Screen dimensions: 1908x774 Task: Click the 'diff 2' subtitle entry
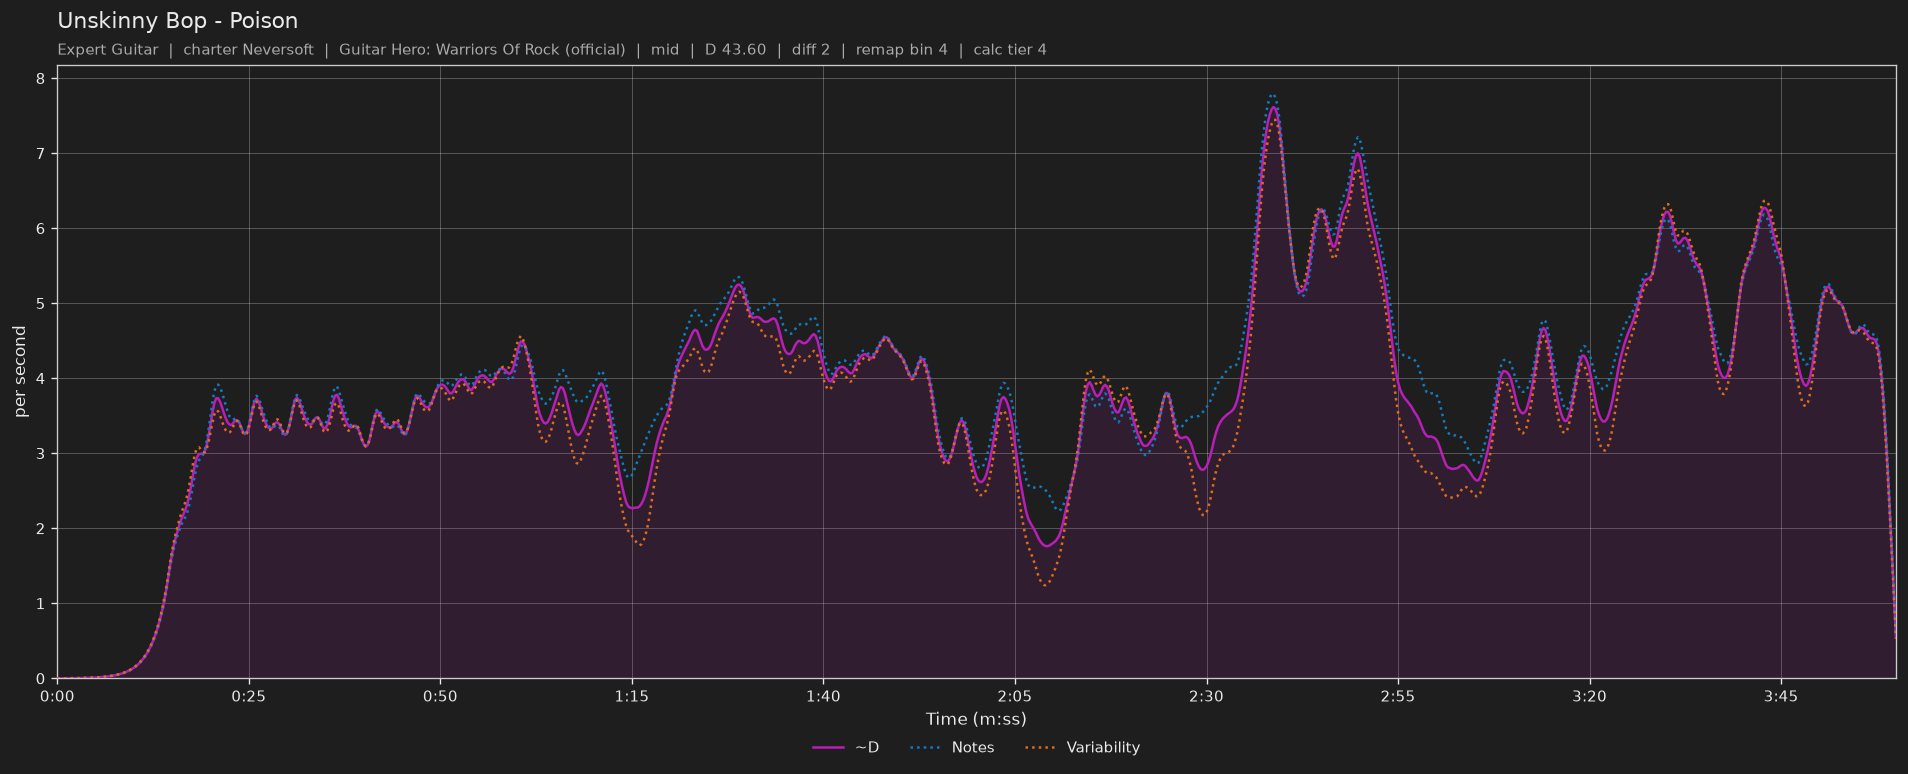(811, 50)
